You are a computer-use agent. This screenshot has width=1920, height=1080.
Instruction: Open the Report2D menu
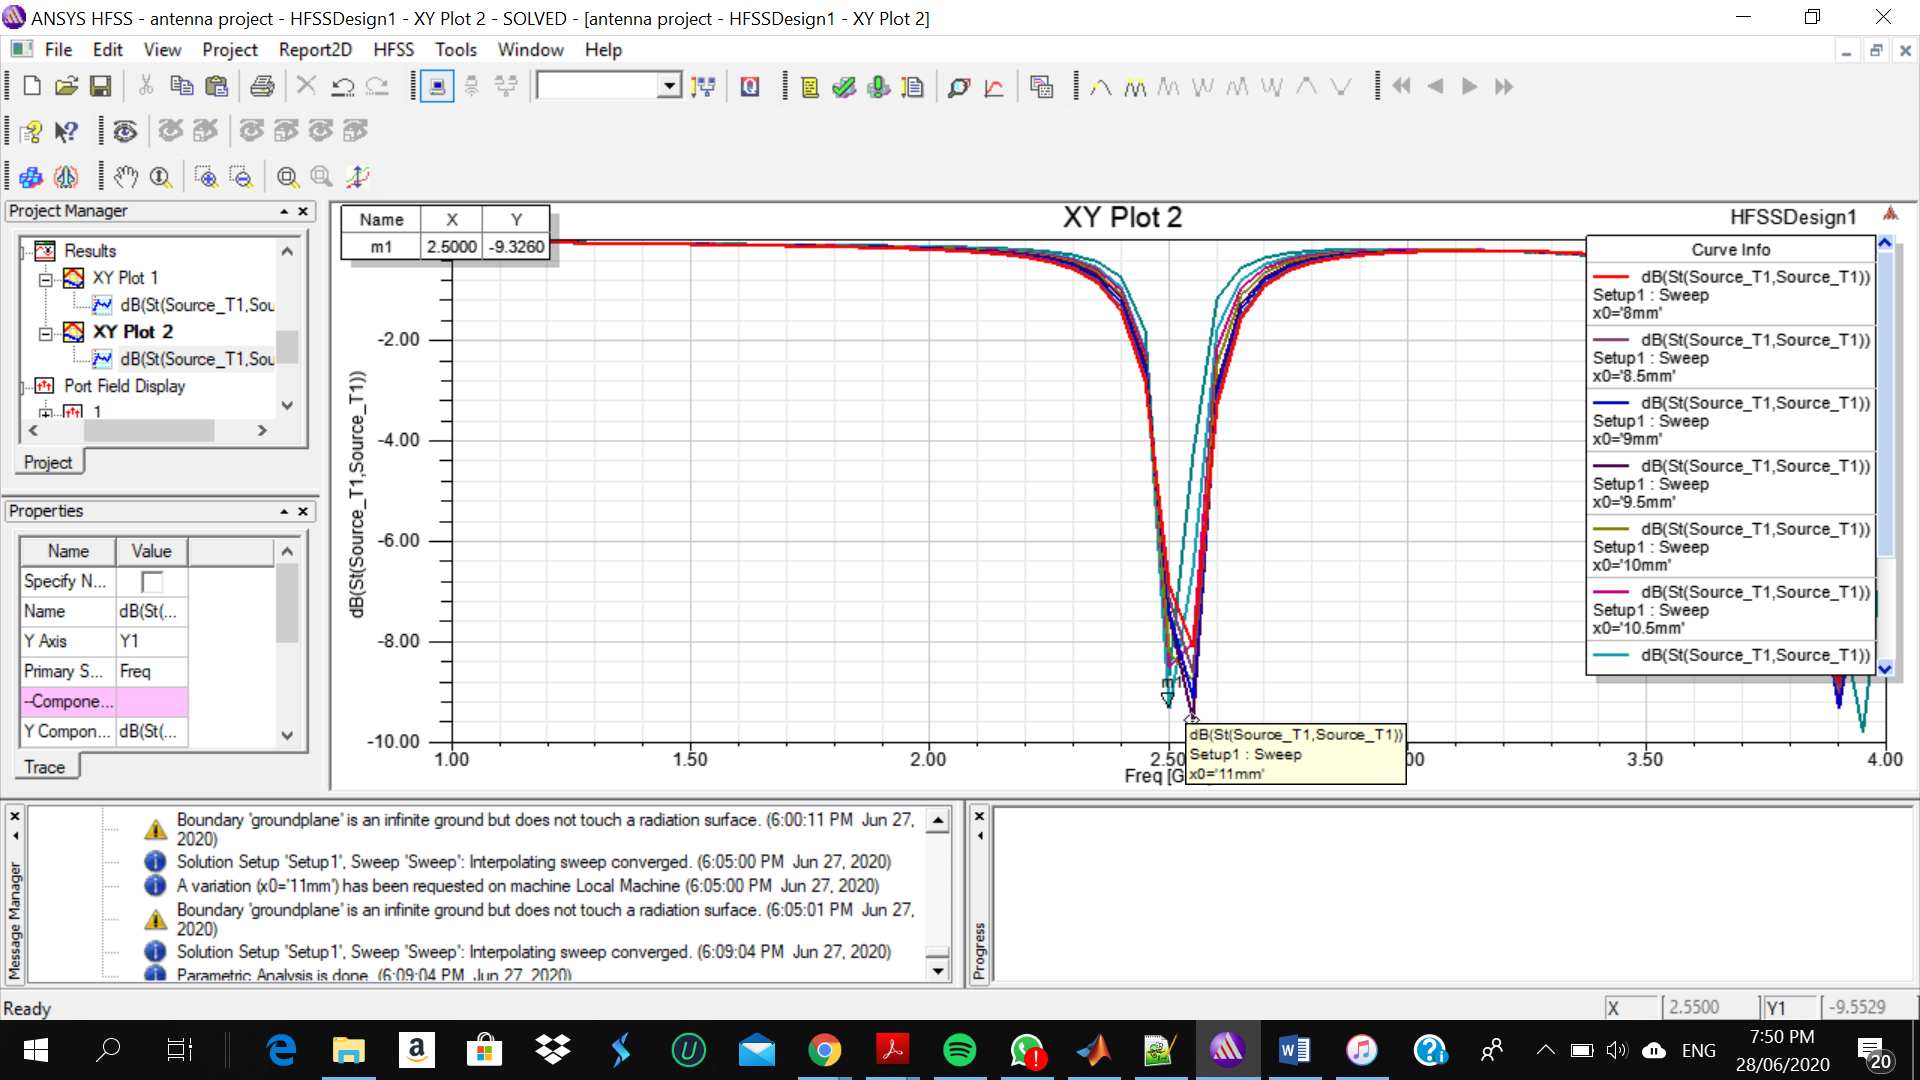(x=315, y=50)
